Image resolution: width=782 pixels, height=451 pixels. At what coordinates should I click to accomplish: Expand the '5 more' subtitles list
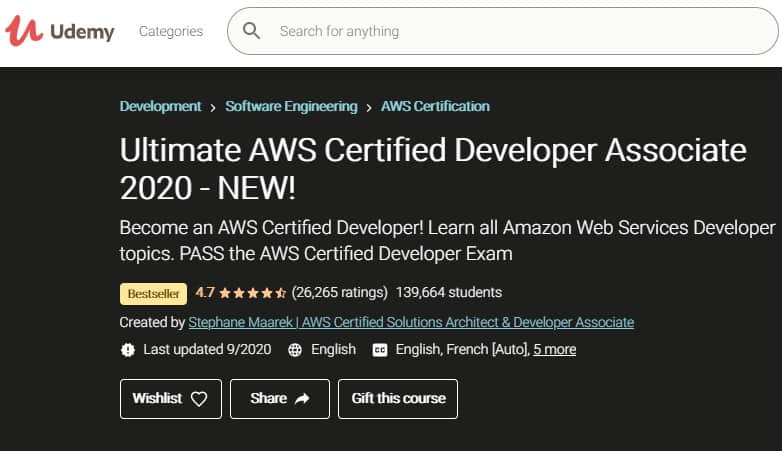click(554, 349)
